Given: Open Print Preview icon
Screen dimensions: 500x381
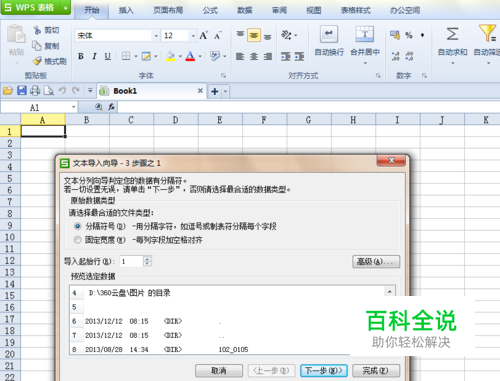Looking at the screenshot, I should 49,91.
